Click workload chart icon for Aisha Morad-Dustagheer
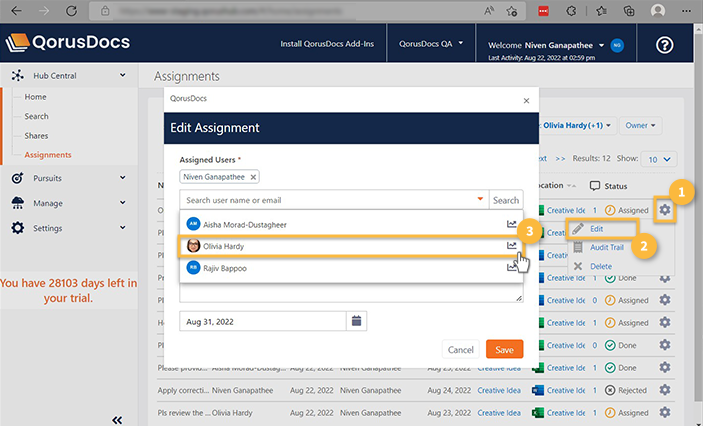 point(512,224)
